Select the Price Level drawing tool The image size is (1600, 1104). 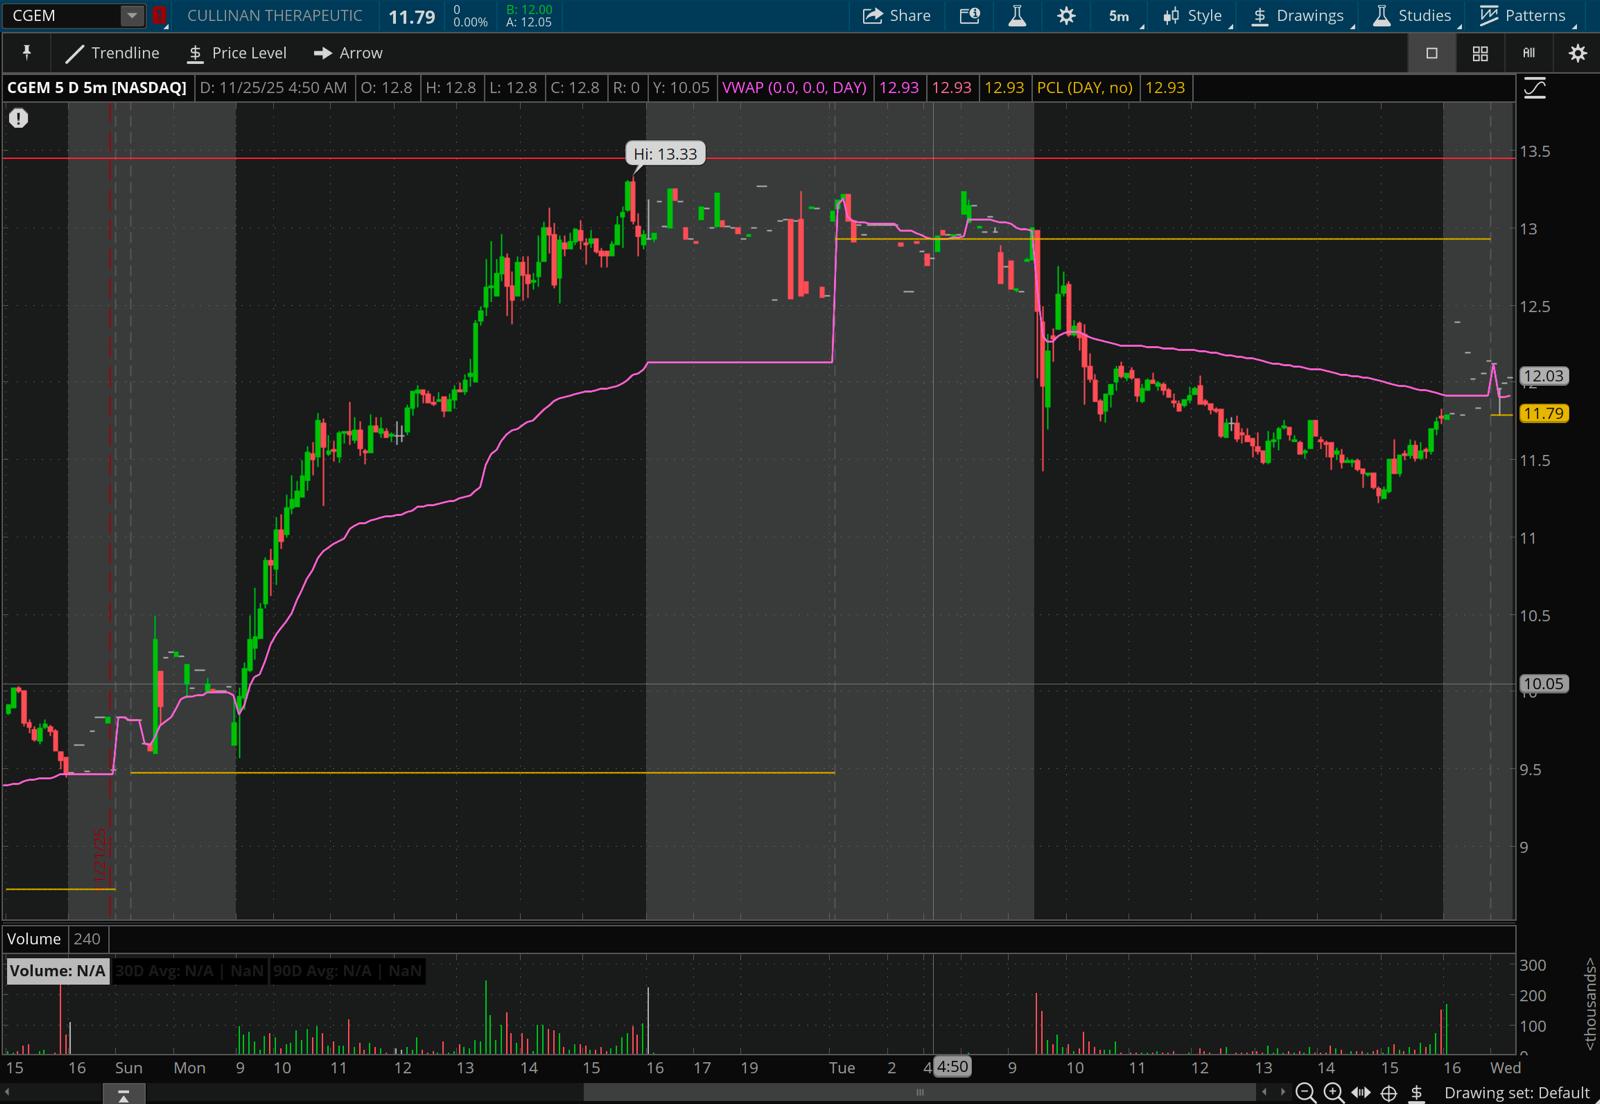237,53
